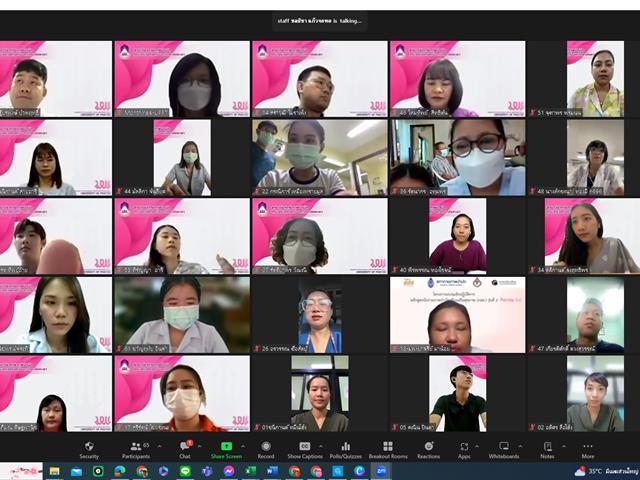This screenshot has height=480, width=640.
Task: Expand the arrow next to Chat
Action: (200, 446)
